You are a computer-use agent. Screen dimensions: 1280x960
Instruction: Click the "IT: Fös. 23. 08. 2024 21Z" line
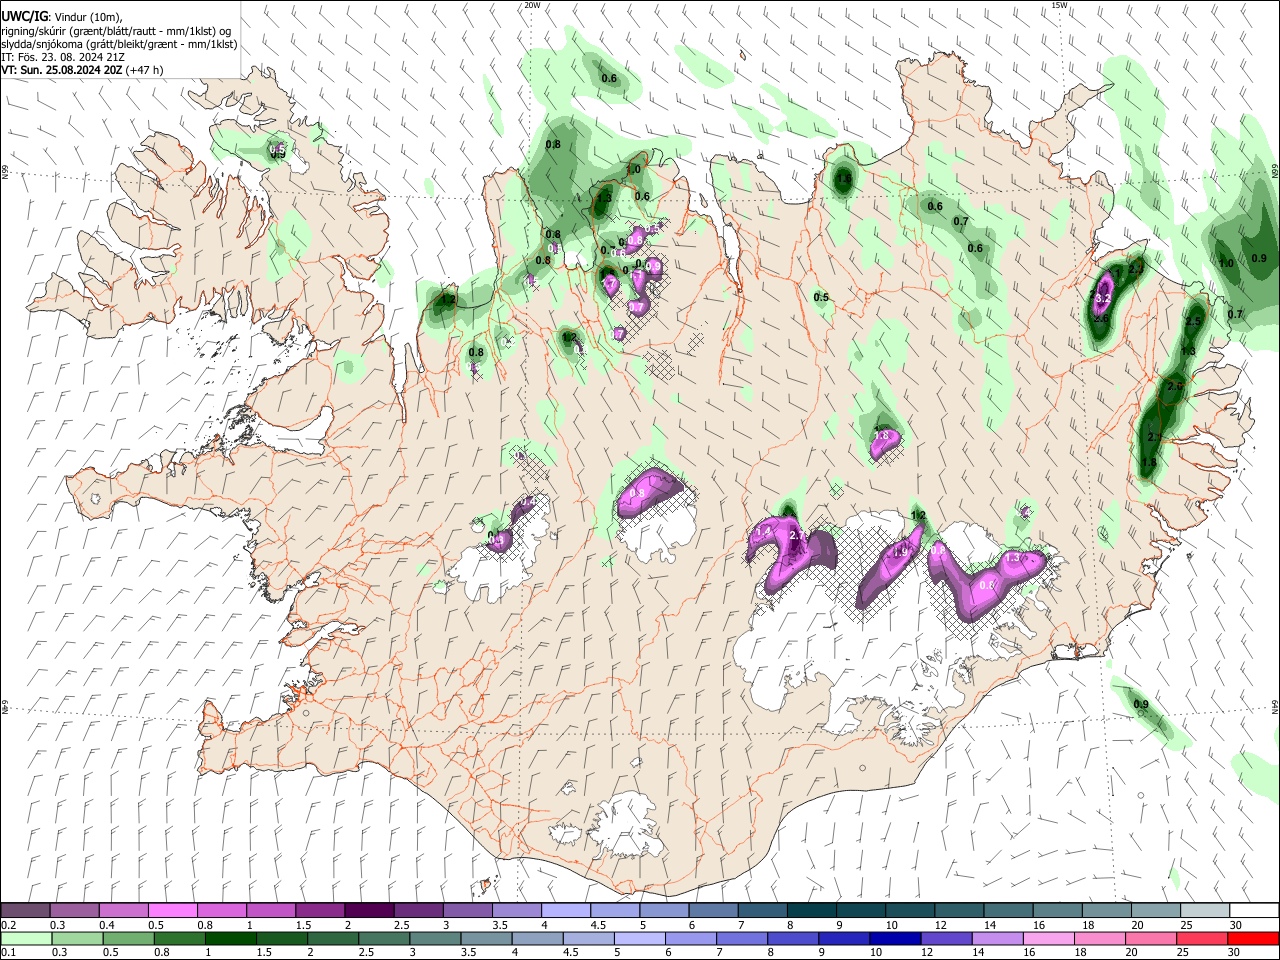(x=62, y=57)
